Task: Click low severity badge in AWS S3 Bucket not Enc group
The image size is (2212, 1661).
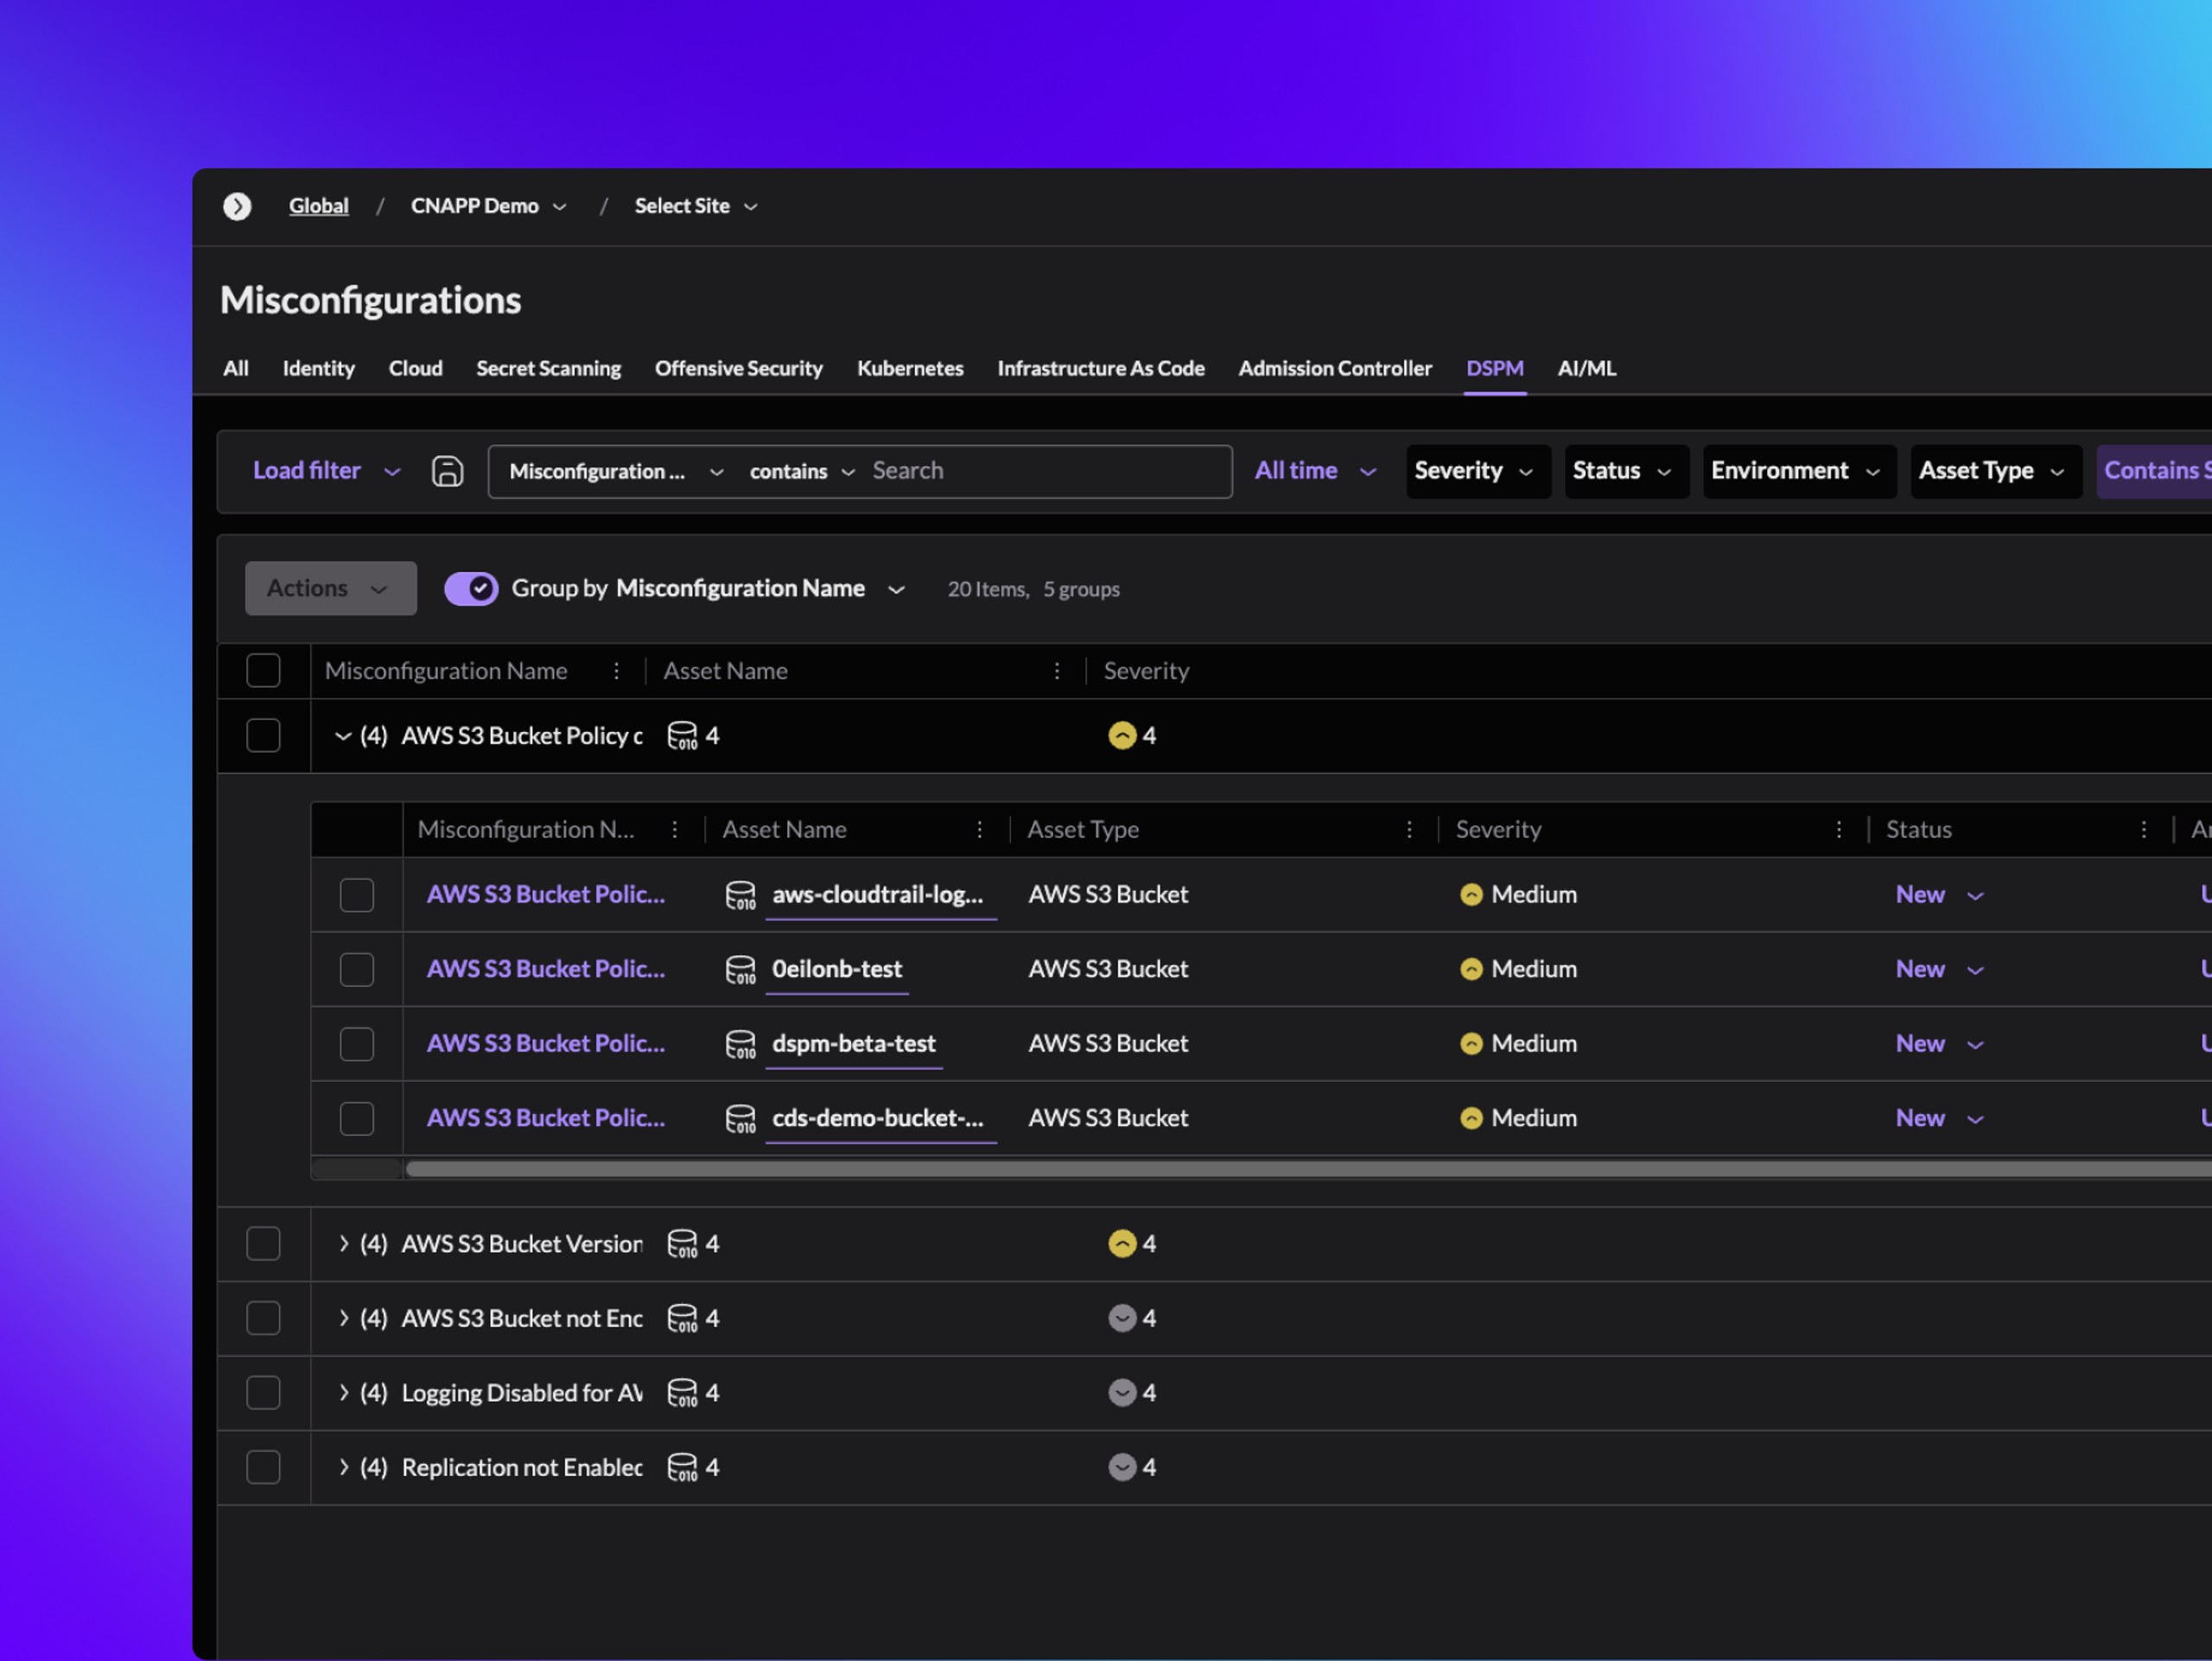Action: point(1122,1319)
